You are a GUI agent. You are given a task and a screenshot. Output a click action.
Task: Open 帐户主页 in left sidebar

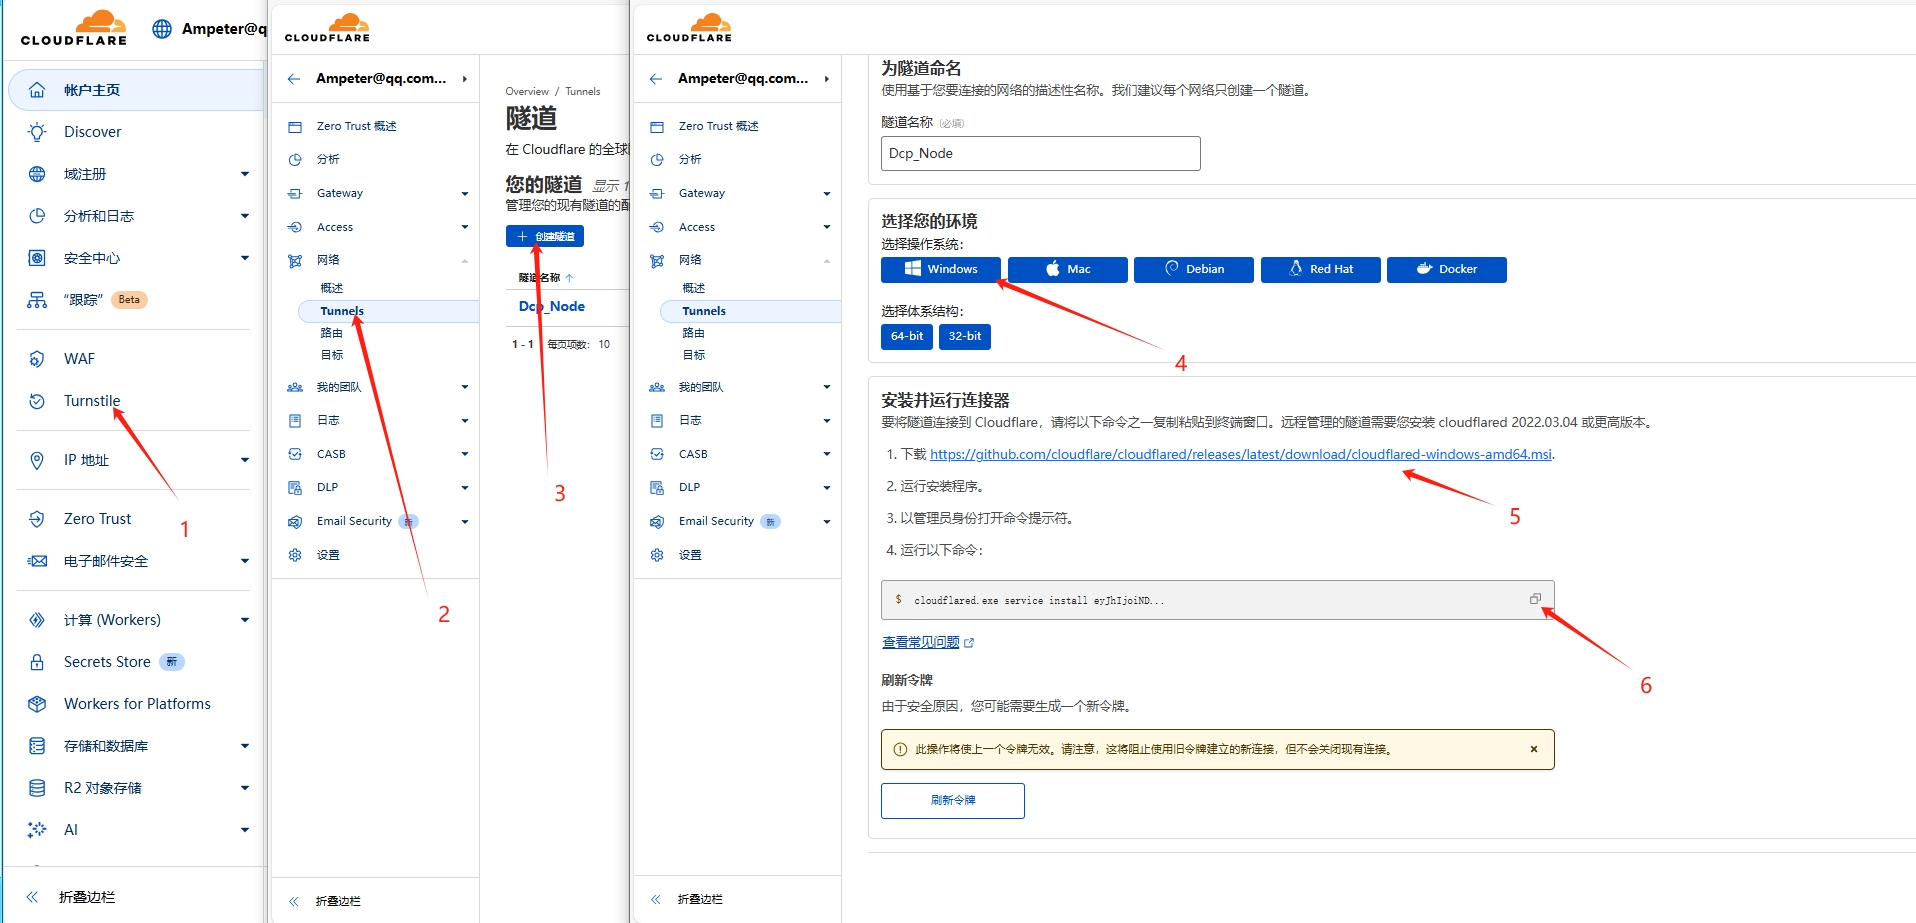click(136, 90)
